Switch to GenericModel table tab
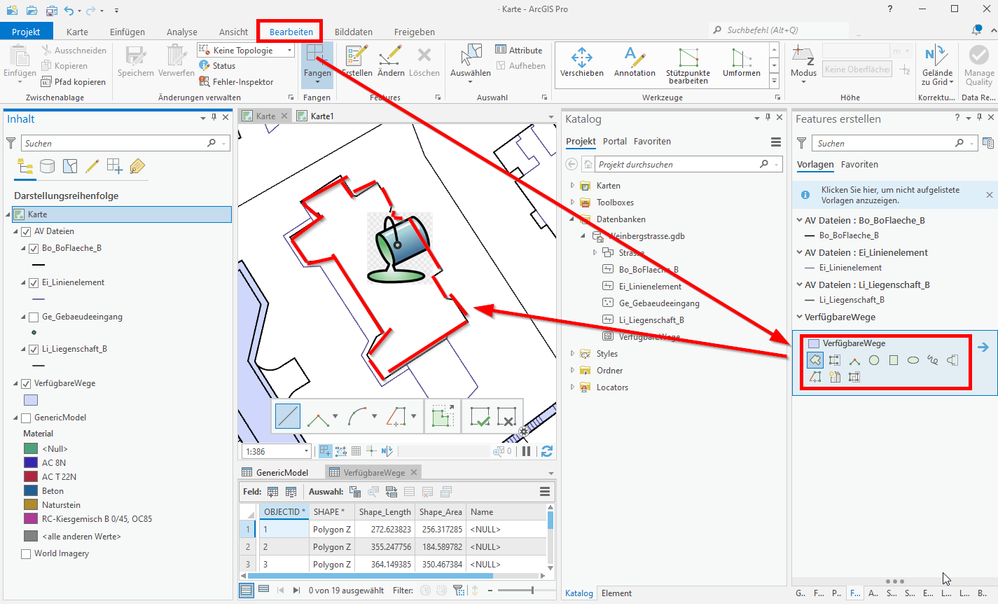The height and width of the screenshot is (604, 998). [x=275, y=472]
